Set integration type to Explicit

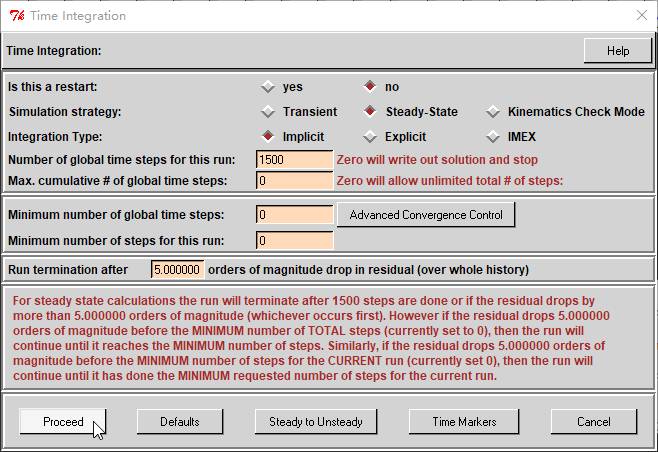tap(370, 137)
